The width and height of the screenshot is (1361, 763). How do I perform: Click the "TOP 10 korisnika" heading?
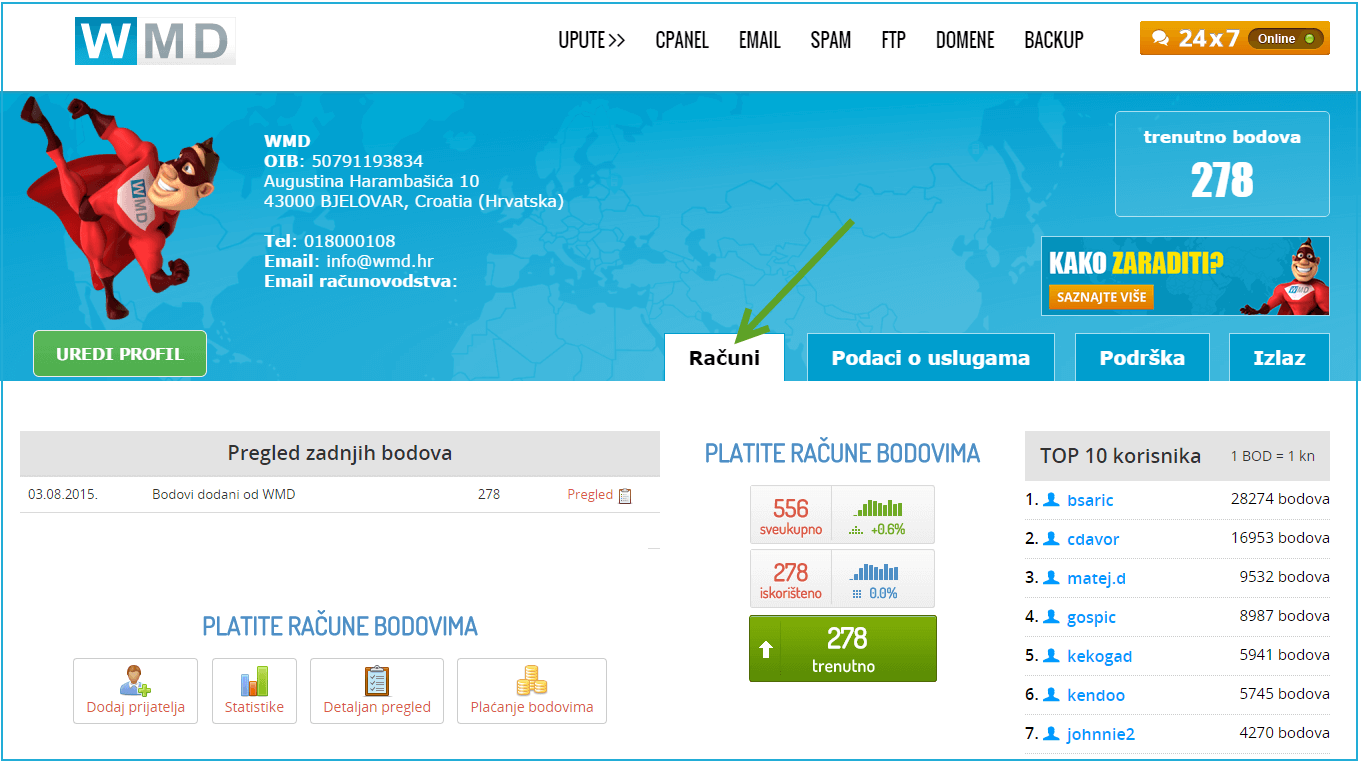click(x=1120, y=456)
